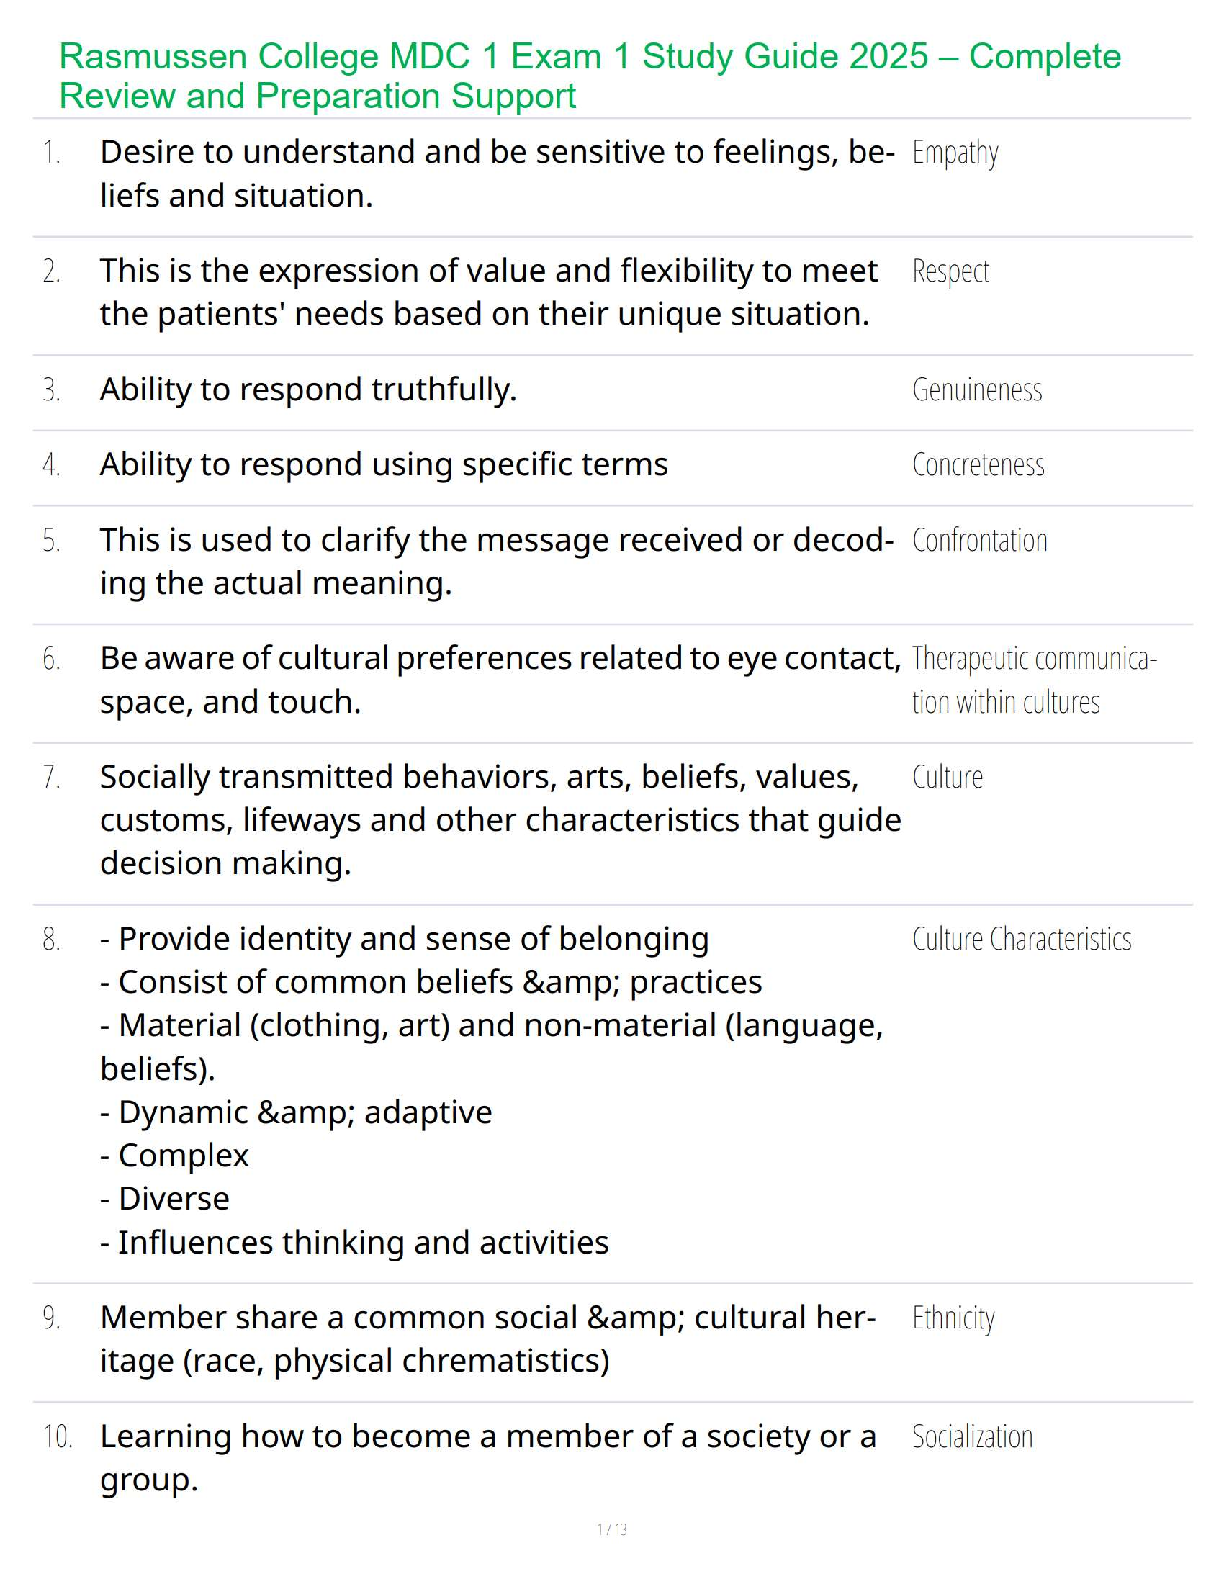Click the page number at the bottom
The image size is (1224, 1584).
611,1529
